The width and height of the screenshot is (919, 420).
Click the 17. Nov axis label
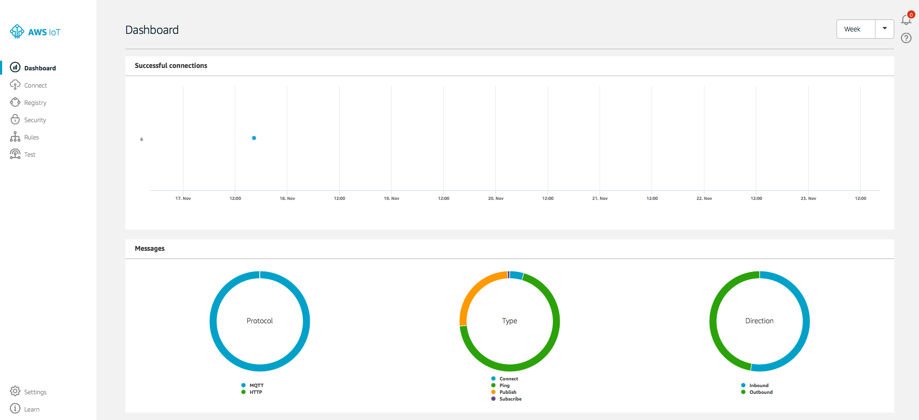click(183, 199)
